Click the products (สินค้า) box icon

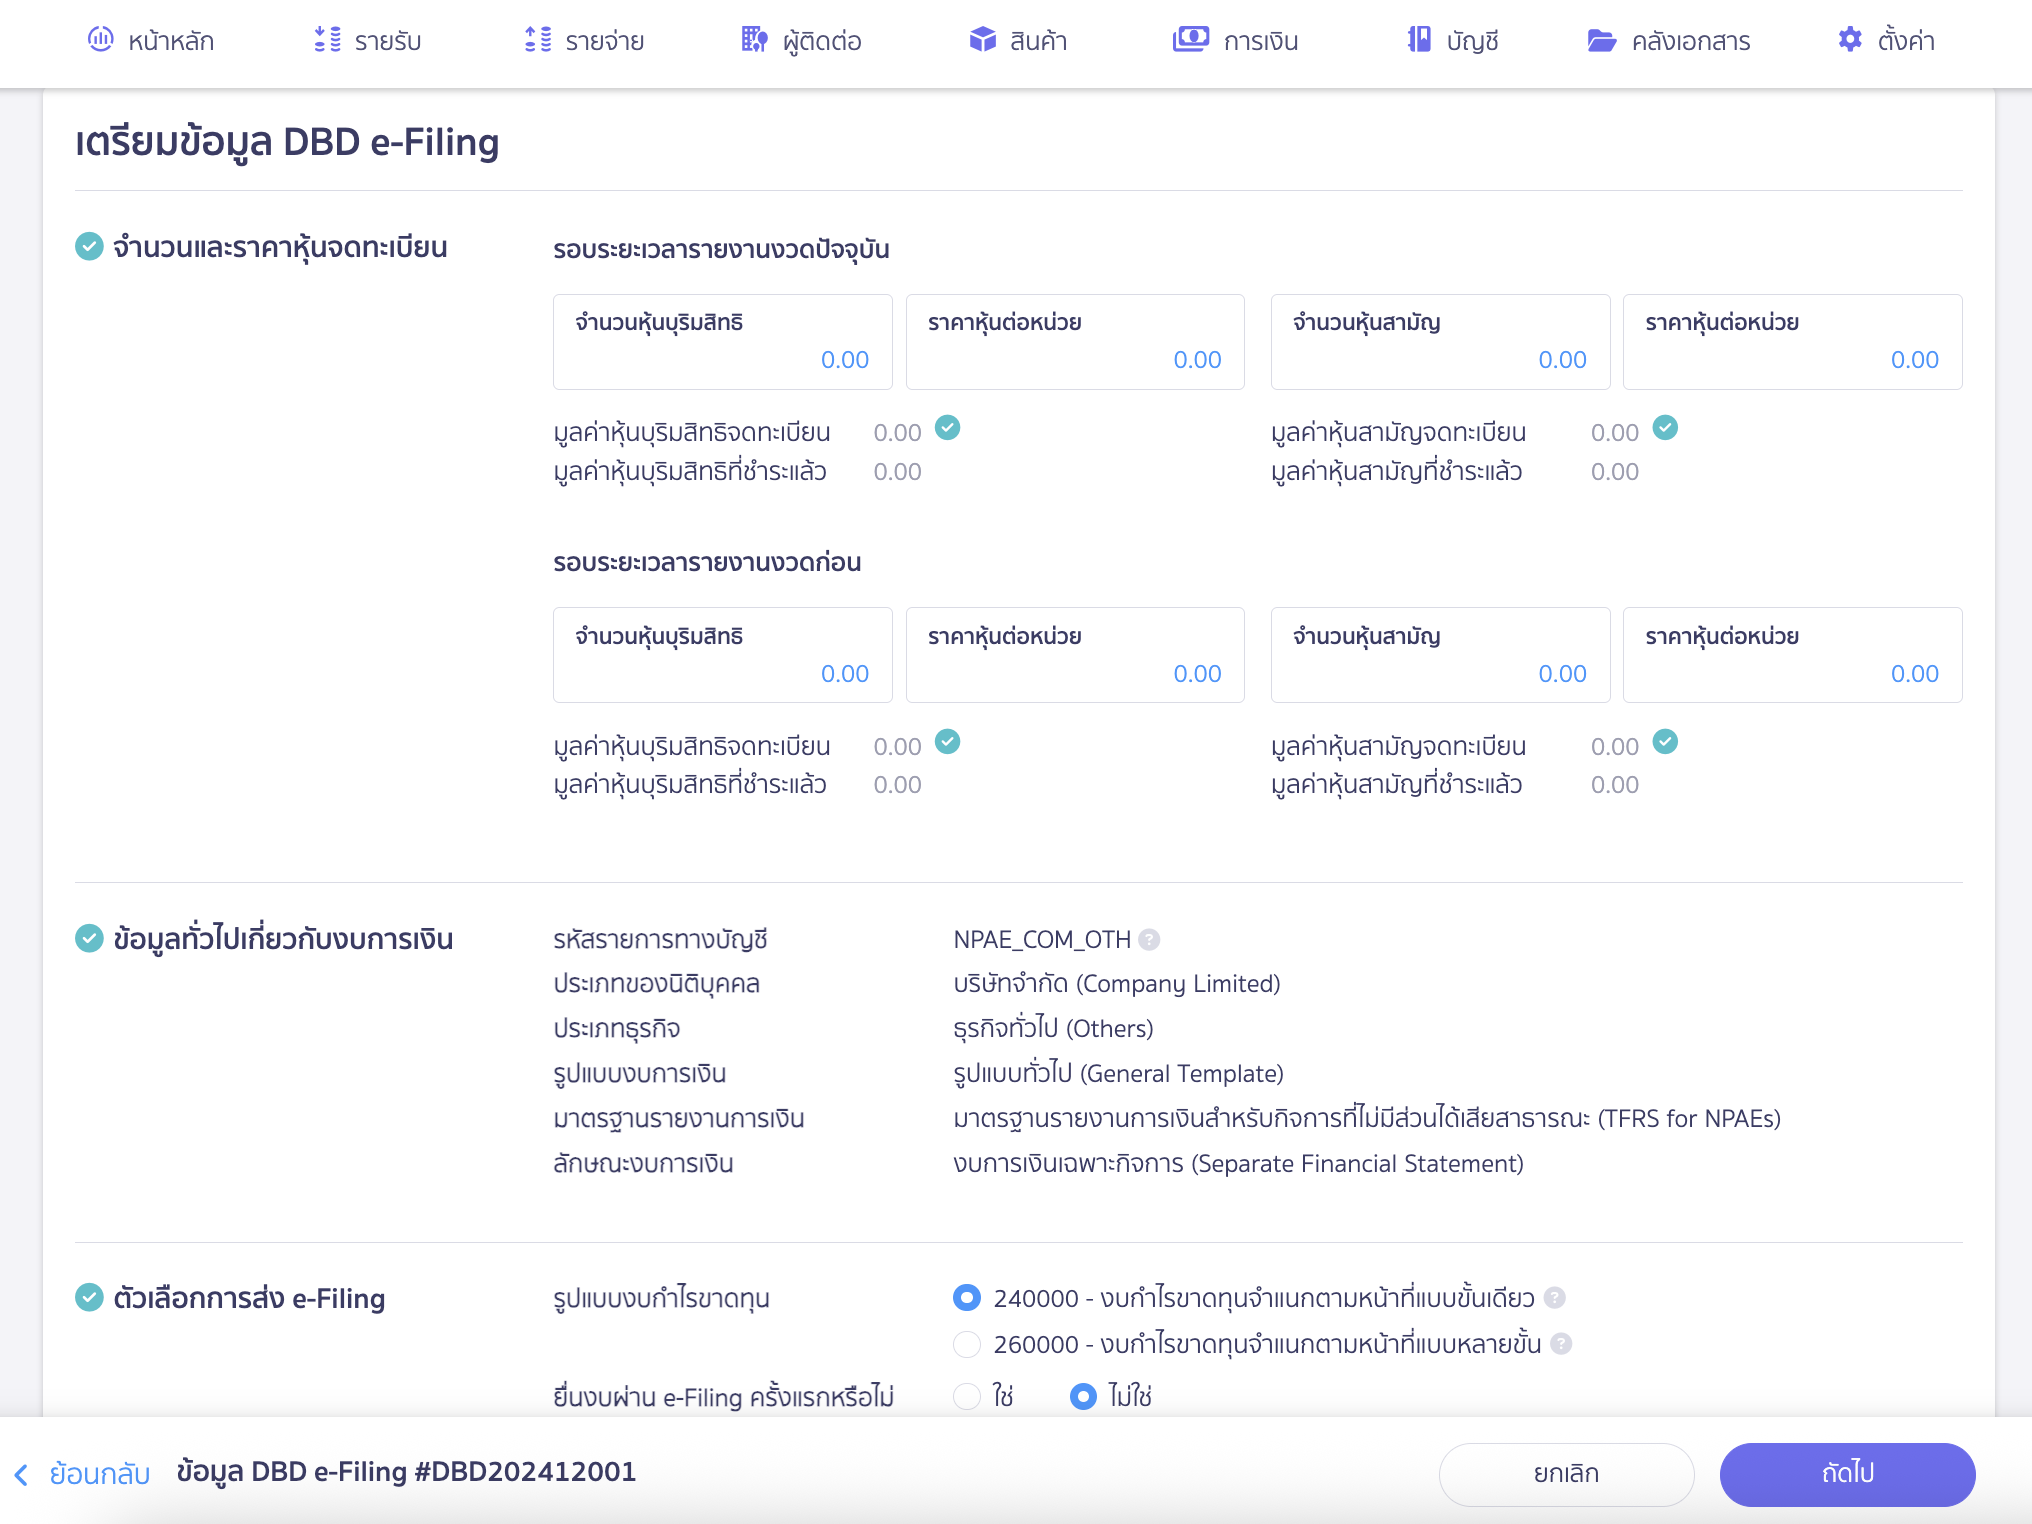[982, 40]
